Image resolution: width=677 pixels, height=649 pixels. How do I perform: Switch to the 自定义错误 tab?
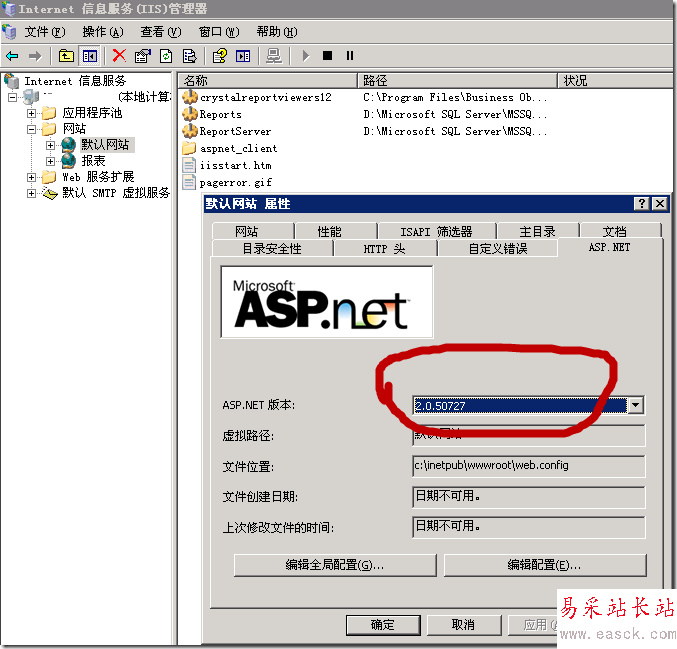tap(497, 248)
